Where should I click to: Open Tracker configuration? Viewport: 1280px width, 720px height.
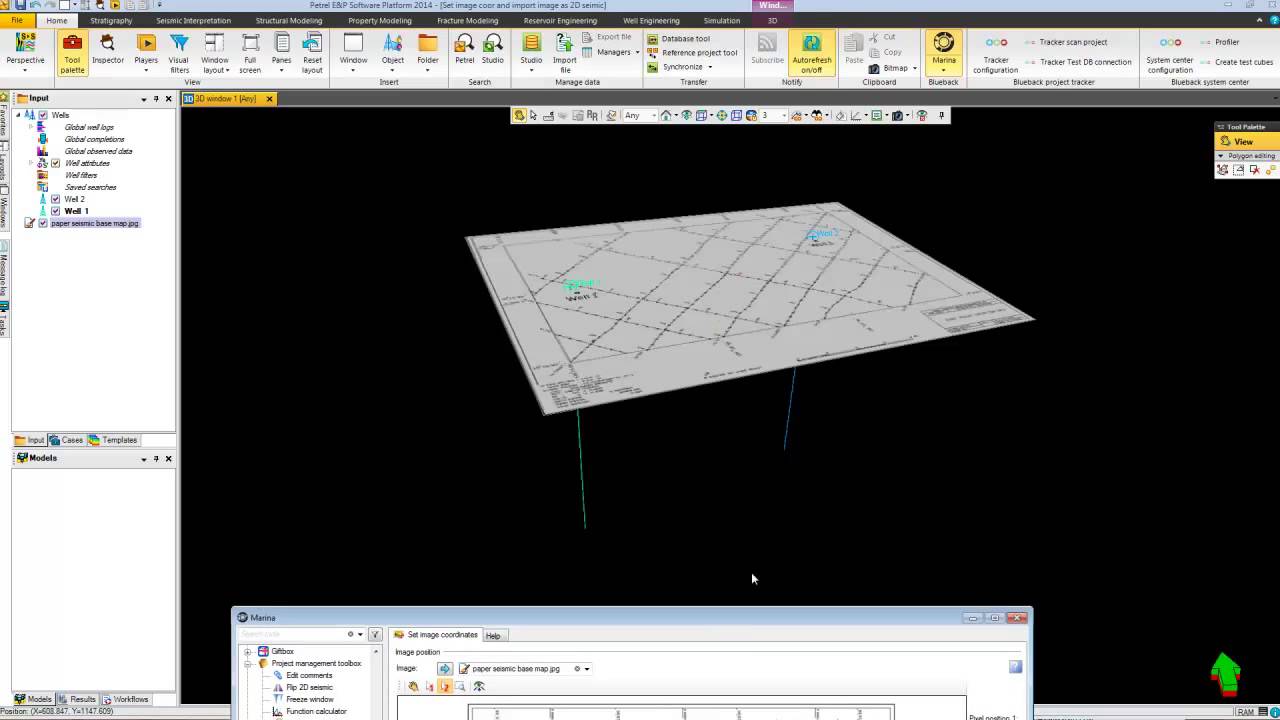(x=996, y=54)
